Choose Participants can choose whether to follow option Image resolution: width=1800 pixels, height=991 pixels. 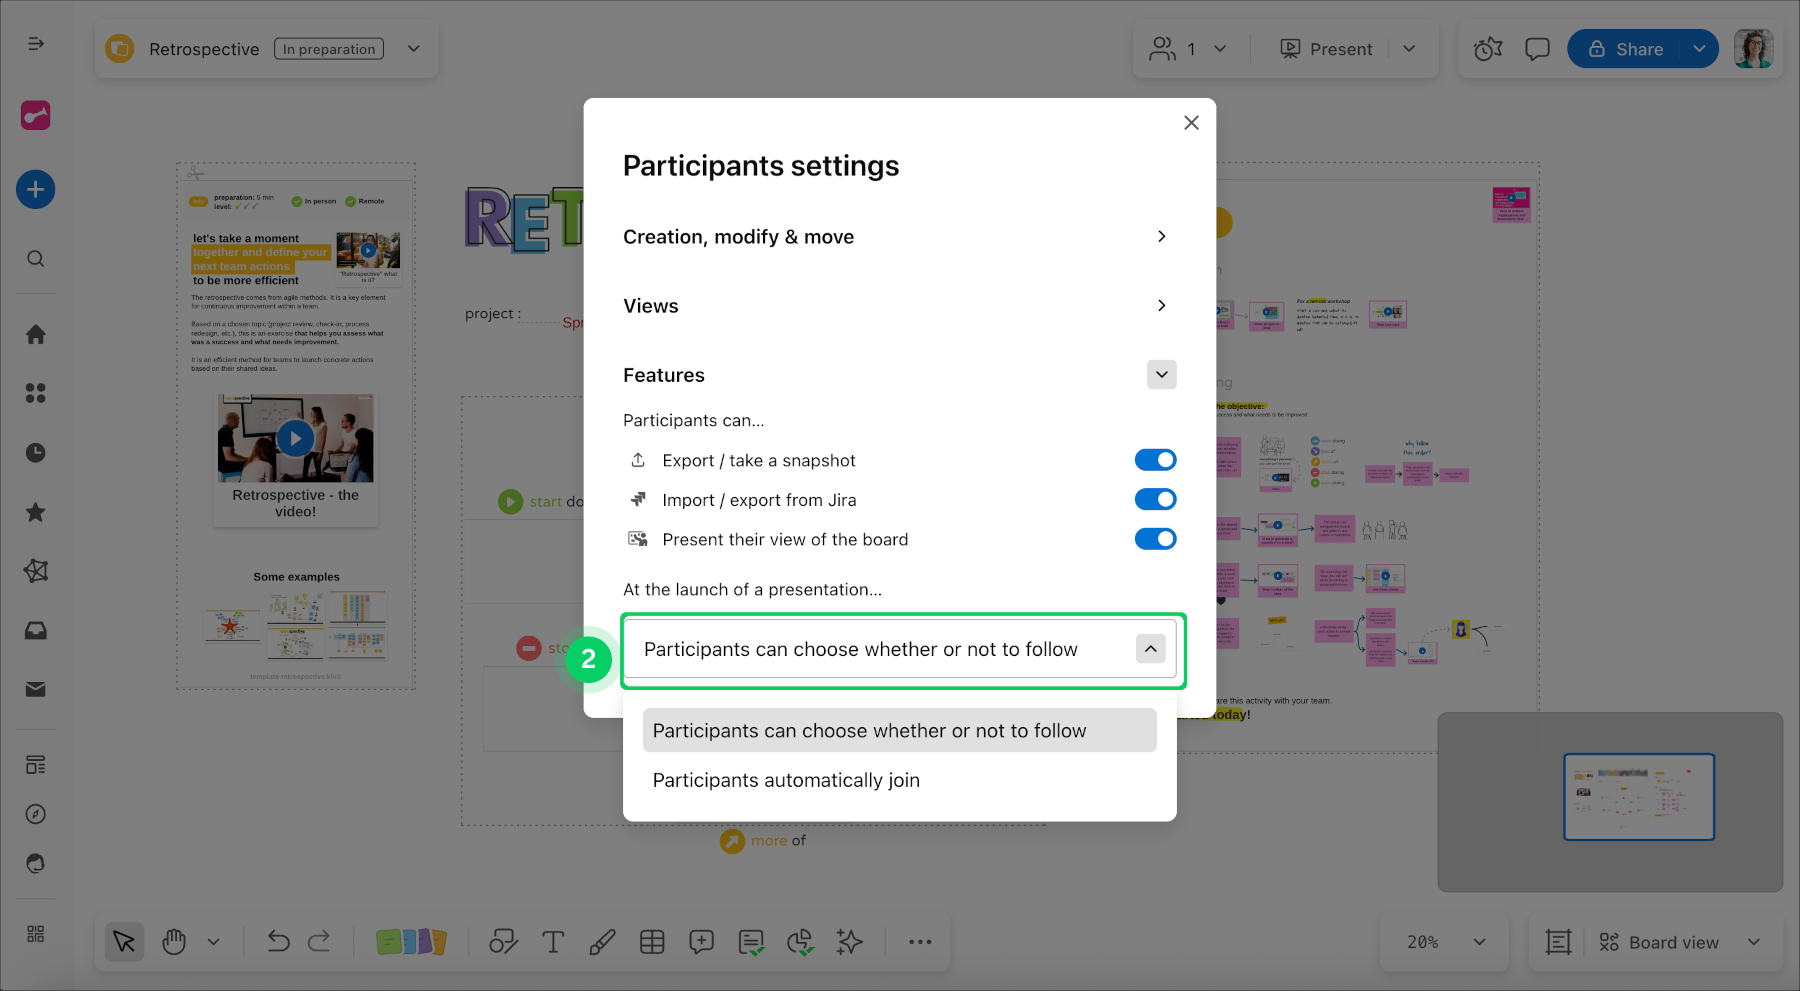pos(869,731)
